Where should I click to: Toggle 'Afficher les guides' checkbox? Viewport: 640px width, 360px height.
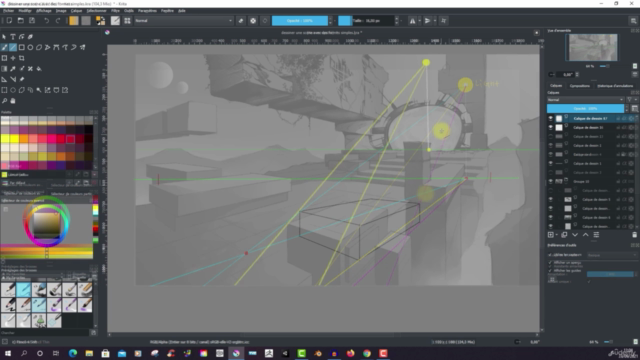point(550,270)
